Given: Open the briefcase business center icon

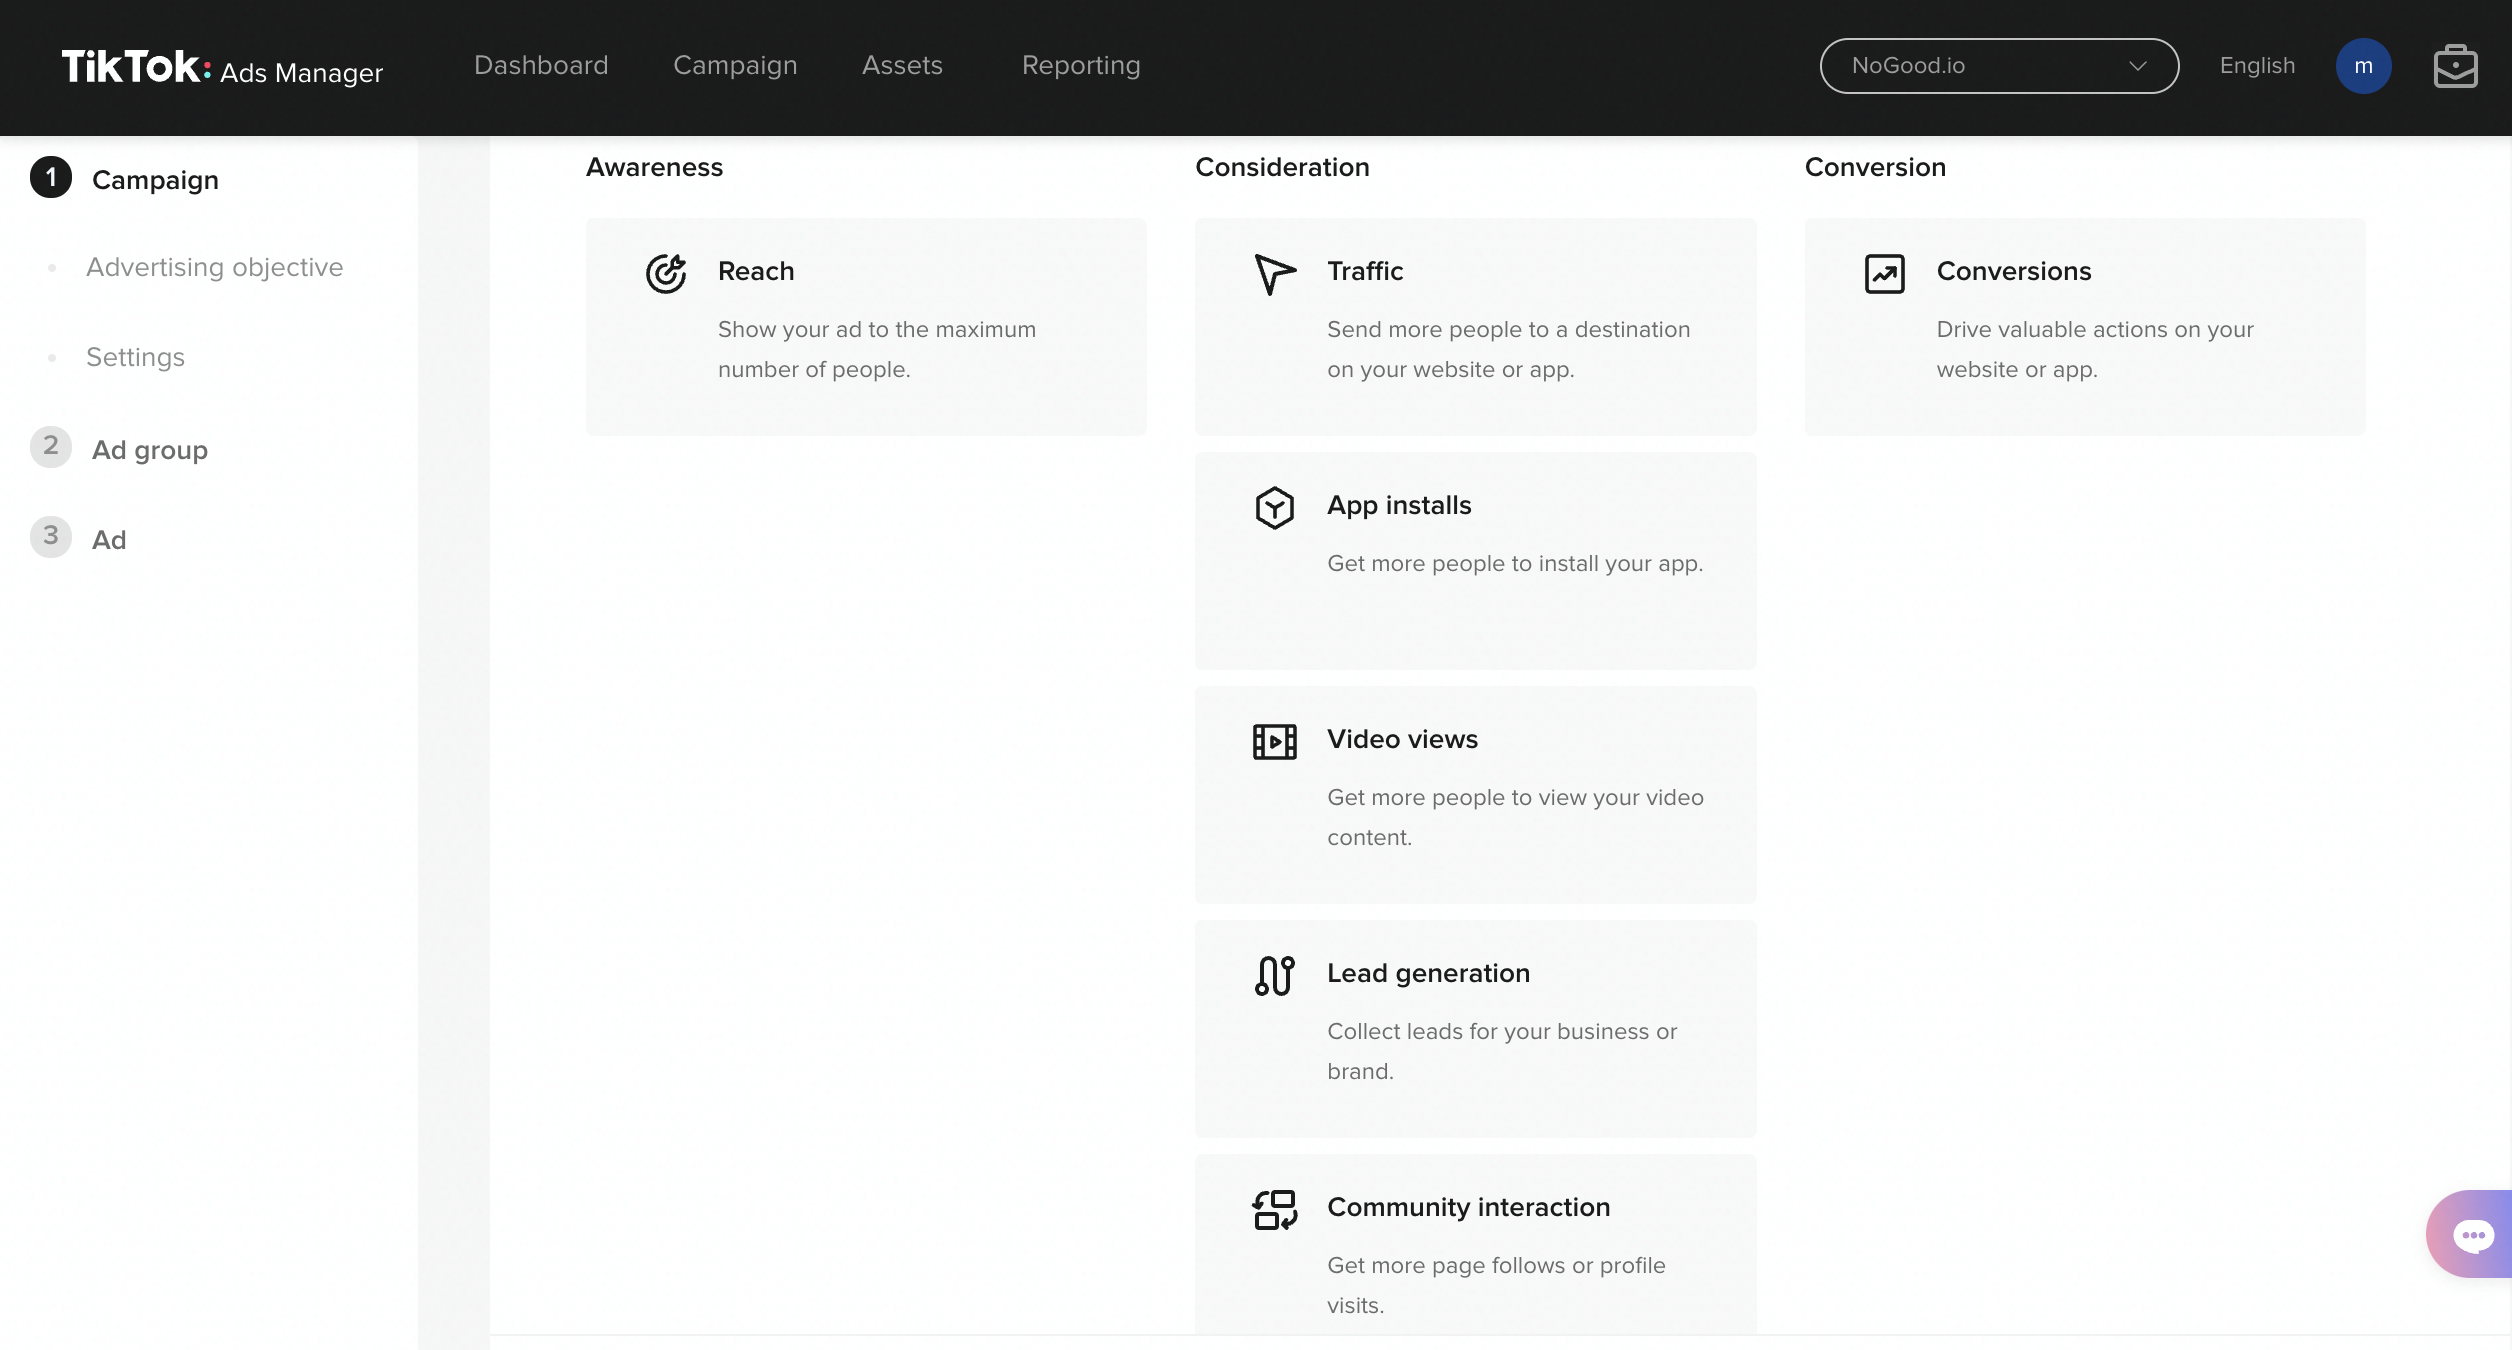Looking at the screenshot, I should 2455,66.
